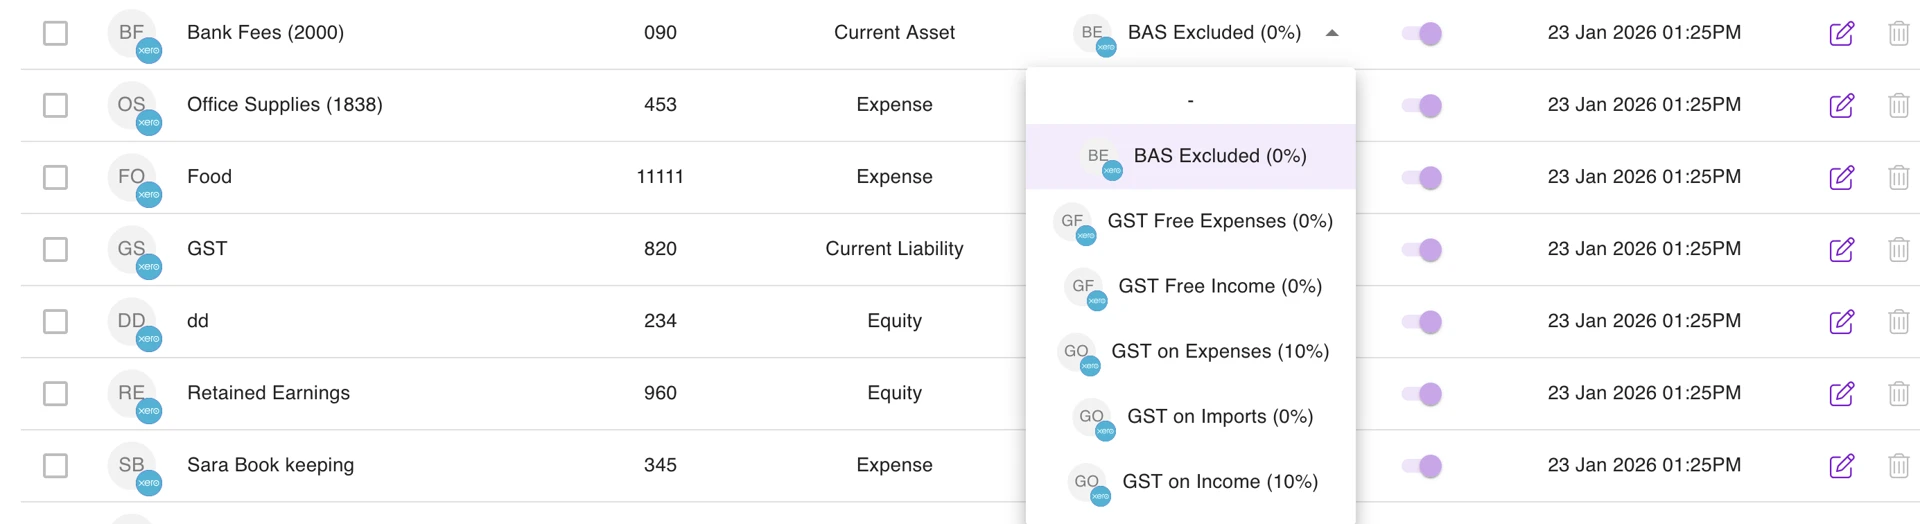
Task: Edit the Bank Fees (2000) account
Action: [1841, 33]
